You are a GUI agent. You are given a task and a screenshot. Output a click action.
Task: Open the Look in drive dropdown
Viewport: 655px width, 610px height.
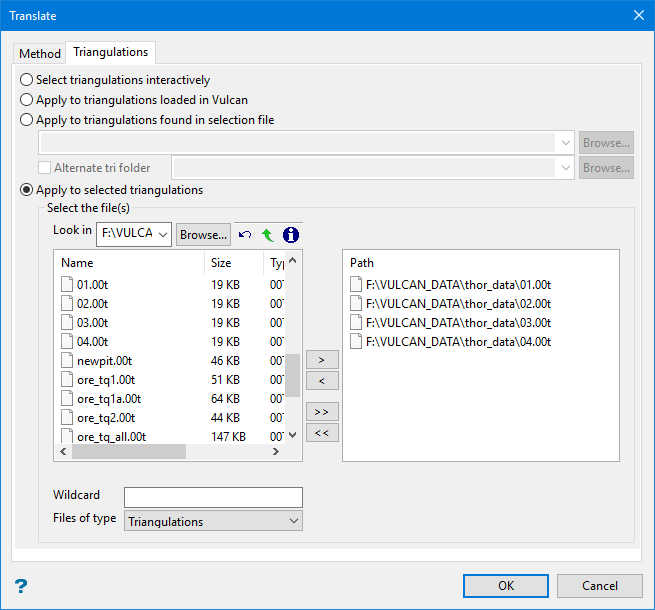coord(134,234)
